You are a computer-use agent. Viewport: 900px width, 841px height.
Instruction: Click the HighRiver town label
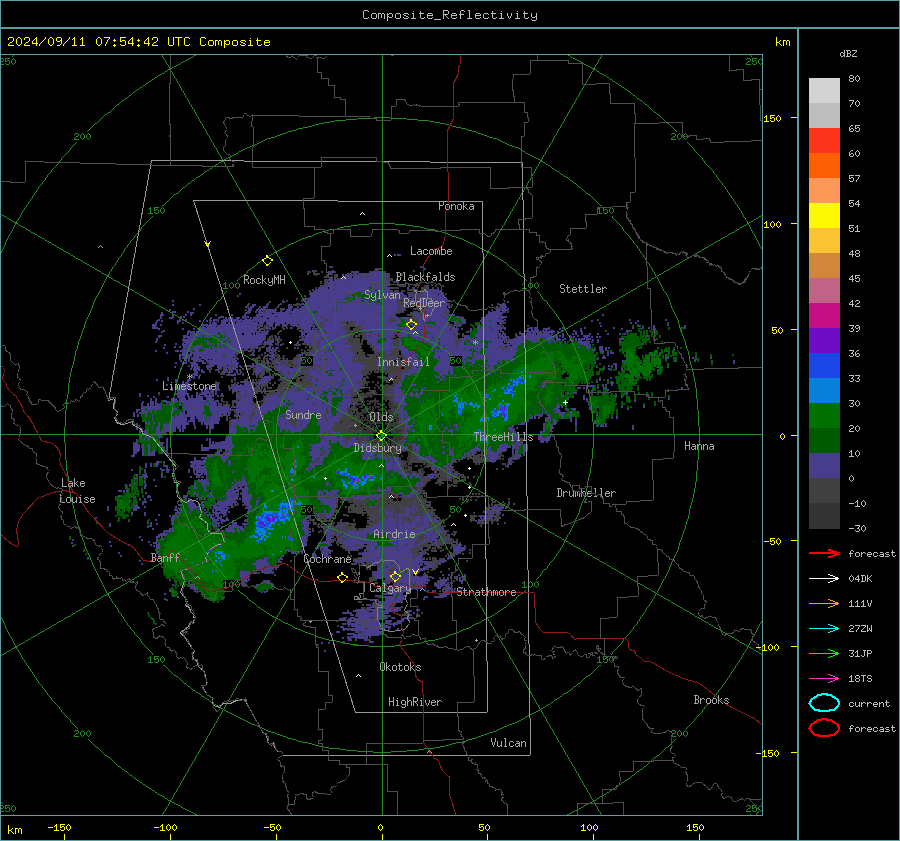coord(415,702)
